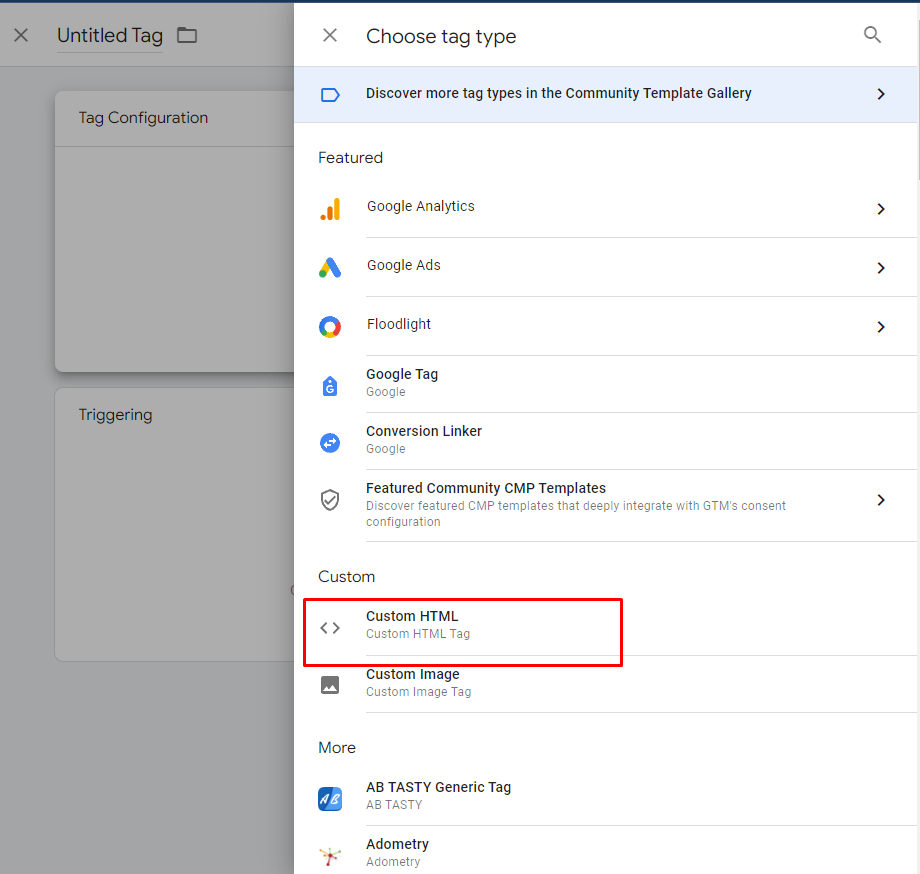920x874 pixels.
Task: Select Google Ads tag type
Action: tap(605, 267)
